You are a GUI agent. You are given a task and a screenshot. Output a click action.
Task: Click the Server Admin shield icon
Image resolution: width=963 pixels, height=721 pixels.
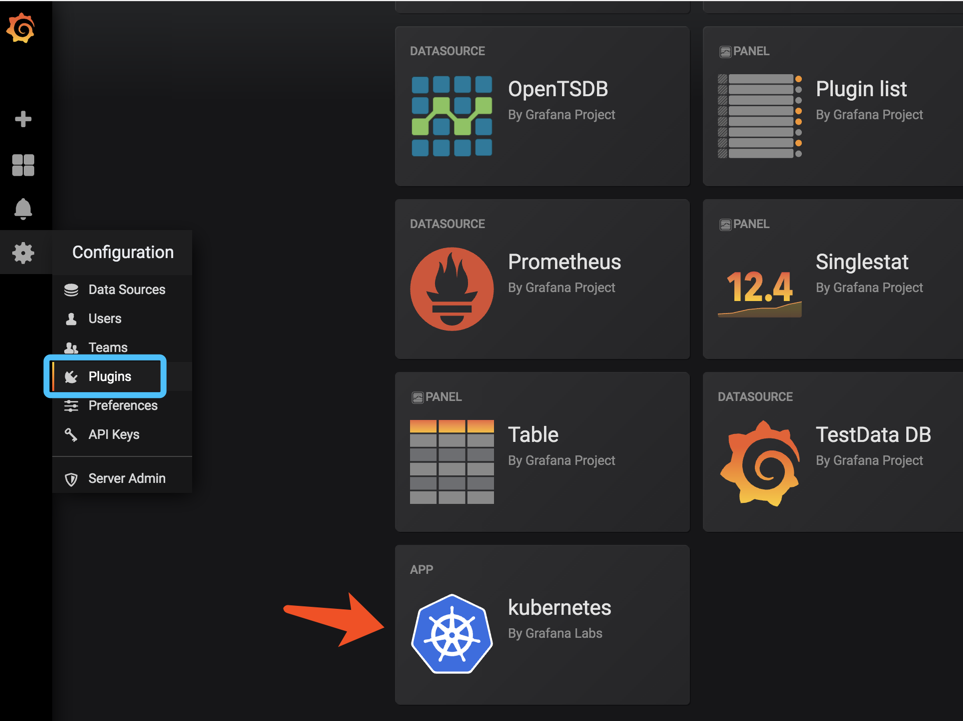point(71,479)
